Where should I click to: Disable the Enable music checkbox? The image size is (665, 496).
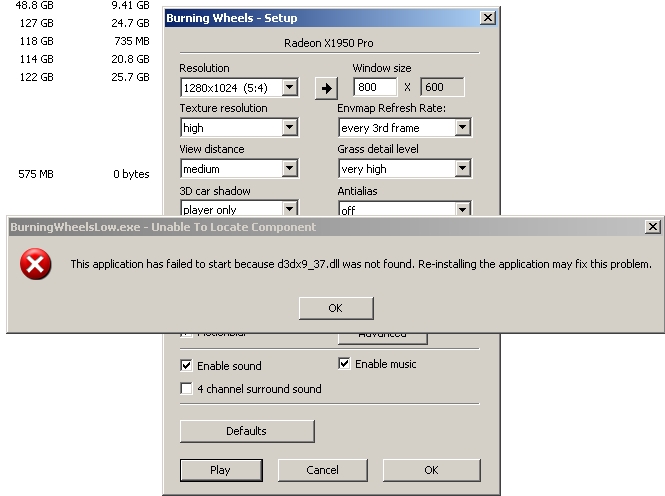click(345, 364)
